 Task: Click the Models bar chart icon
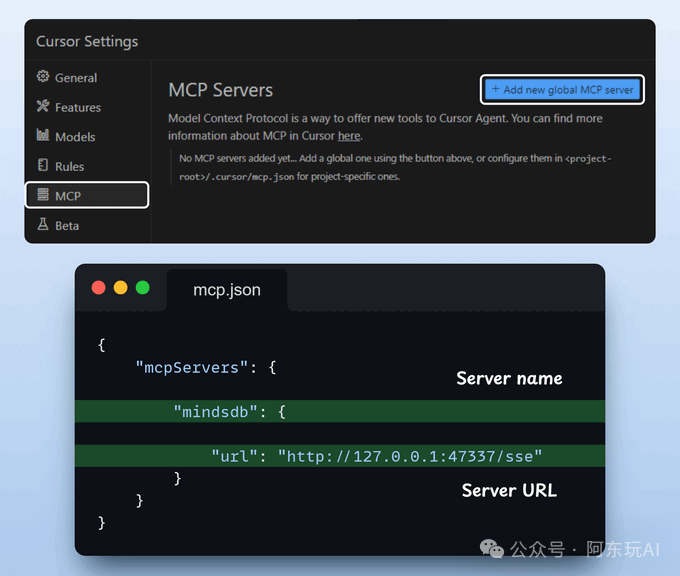43,135
